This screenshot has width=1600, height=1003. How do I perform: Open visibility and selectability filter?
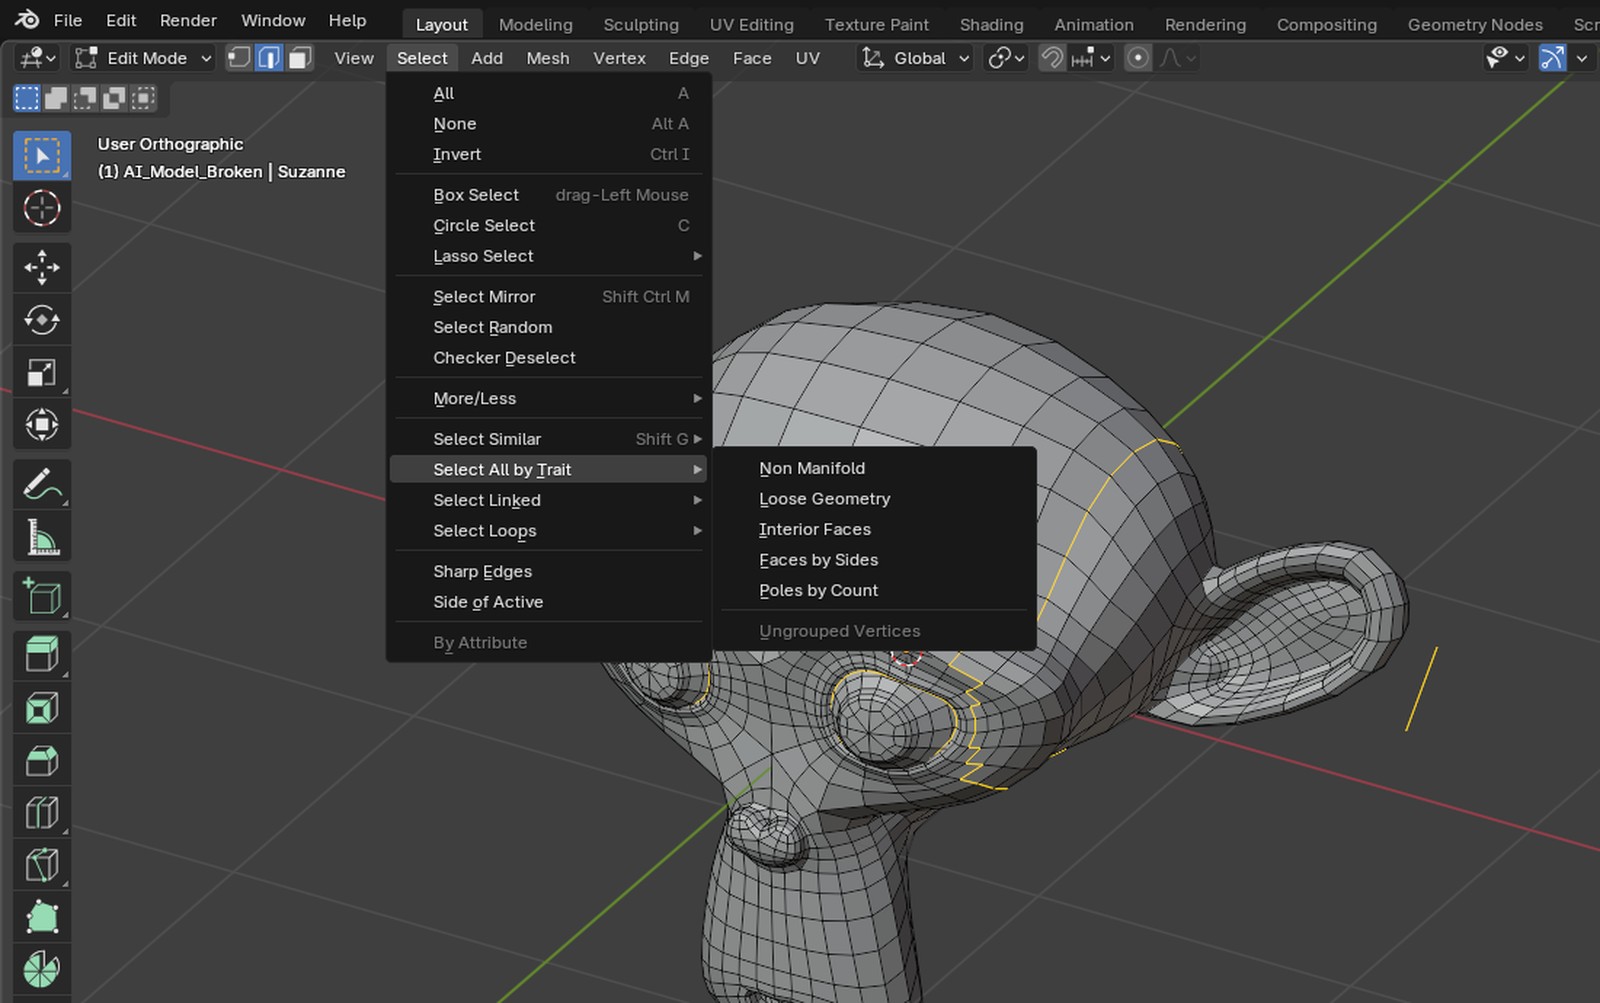tap(1505, 58)
